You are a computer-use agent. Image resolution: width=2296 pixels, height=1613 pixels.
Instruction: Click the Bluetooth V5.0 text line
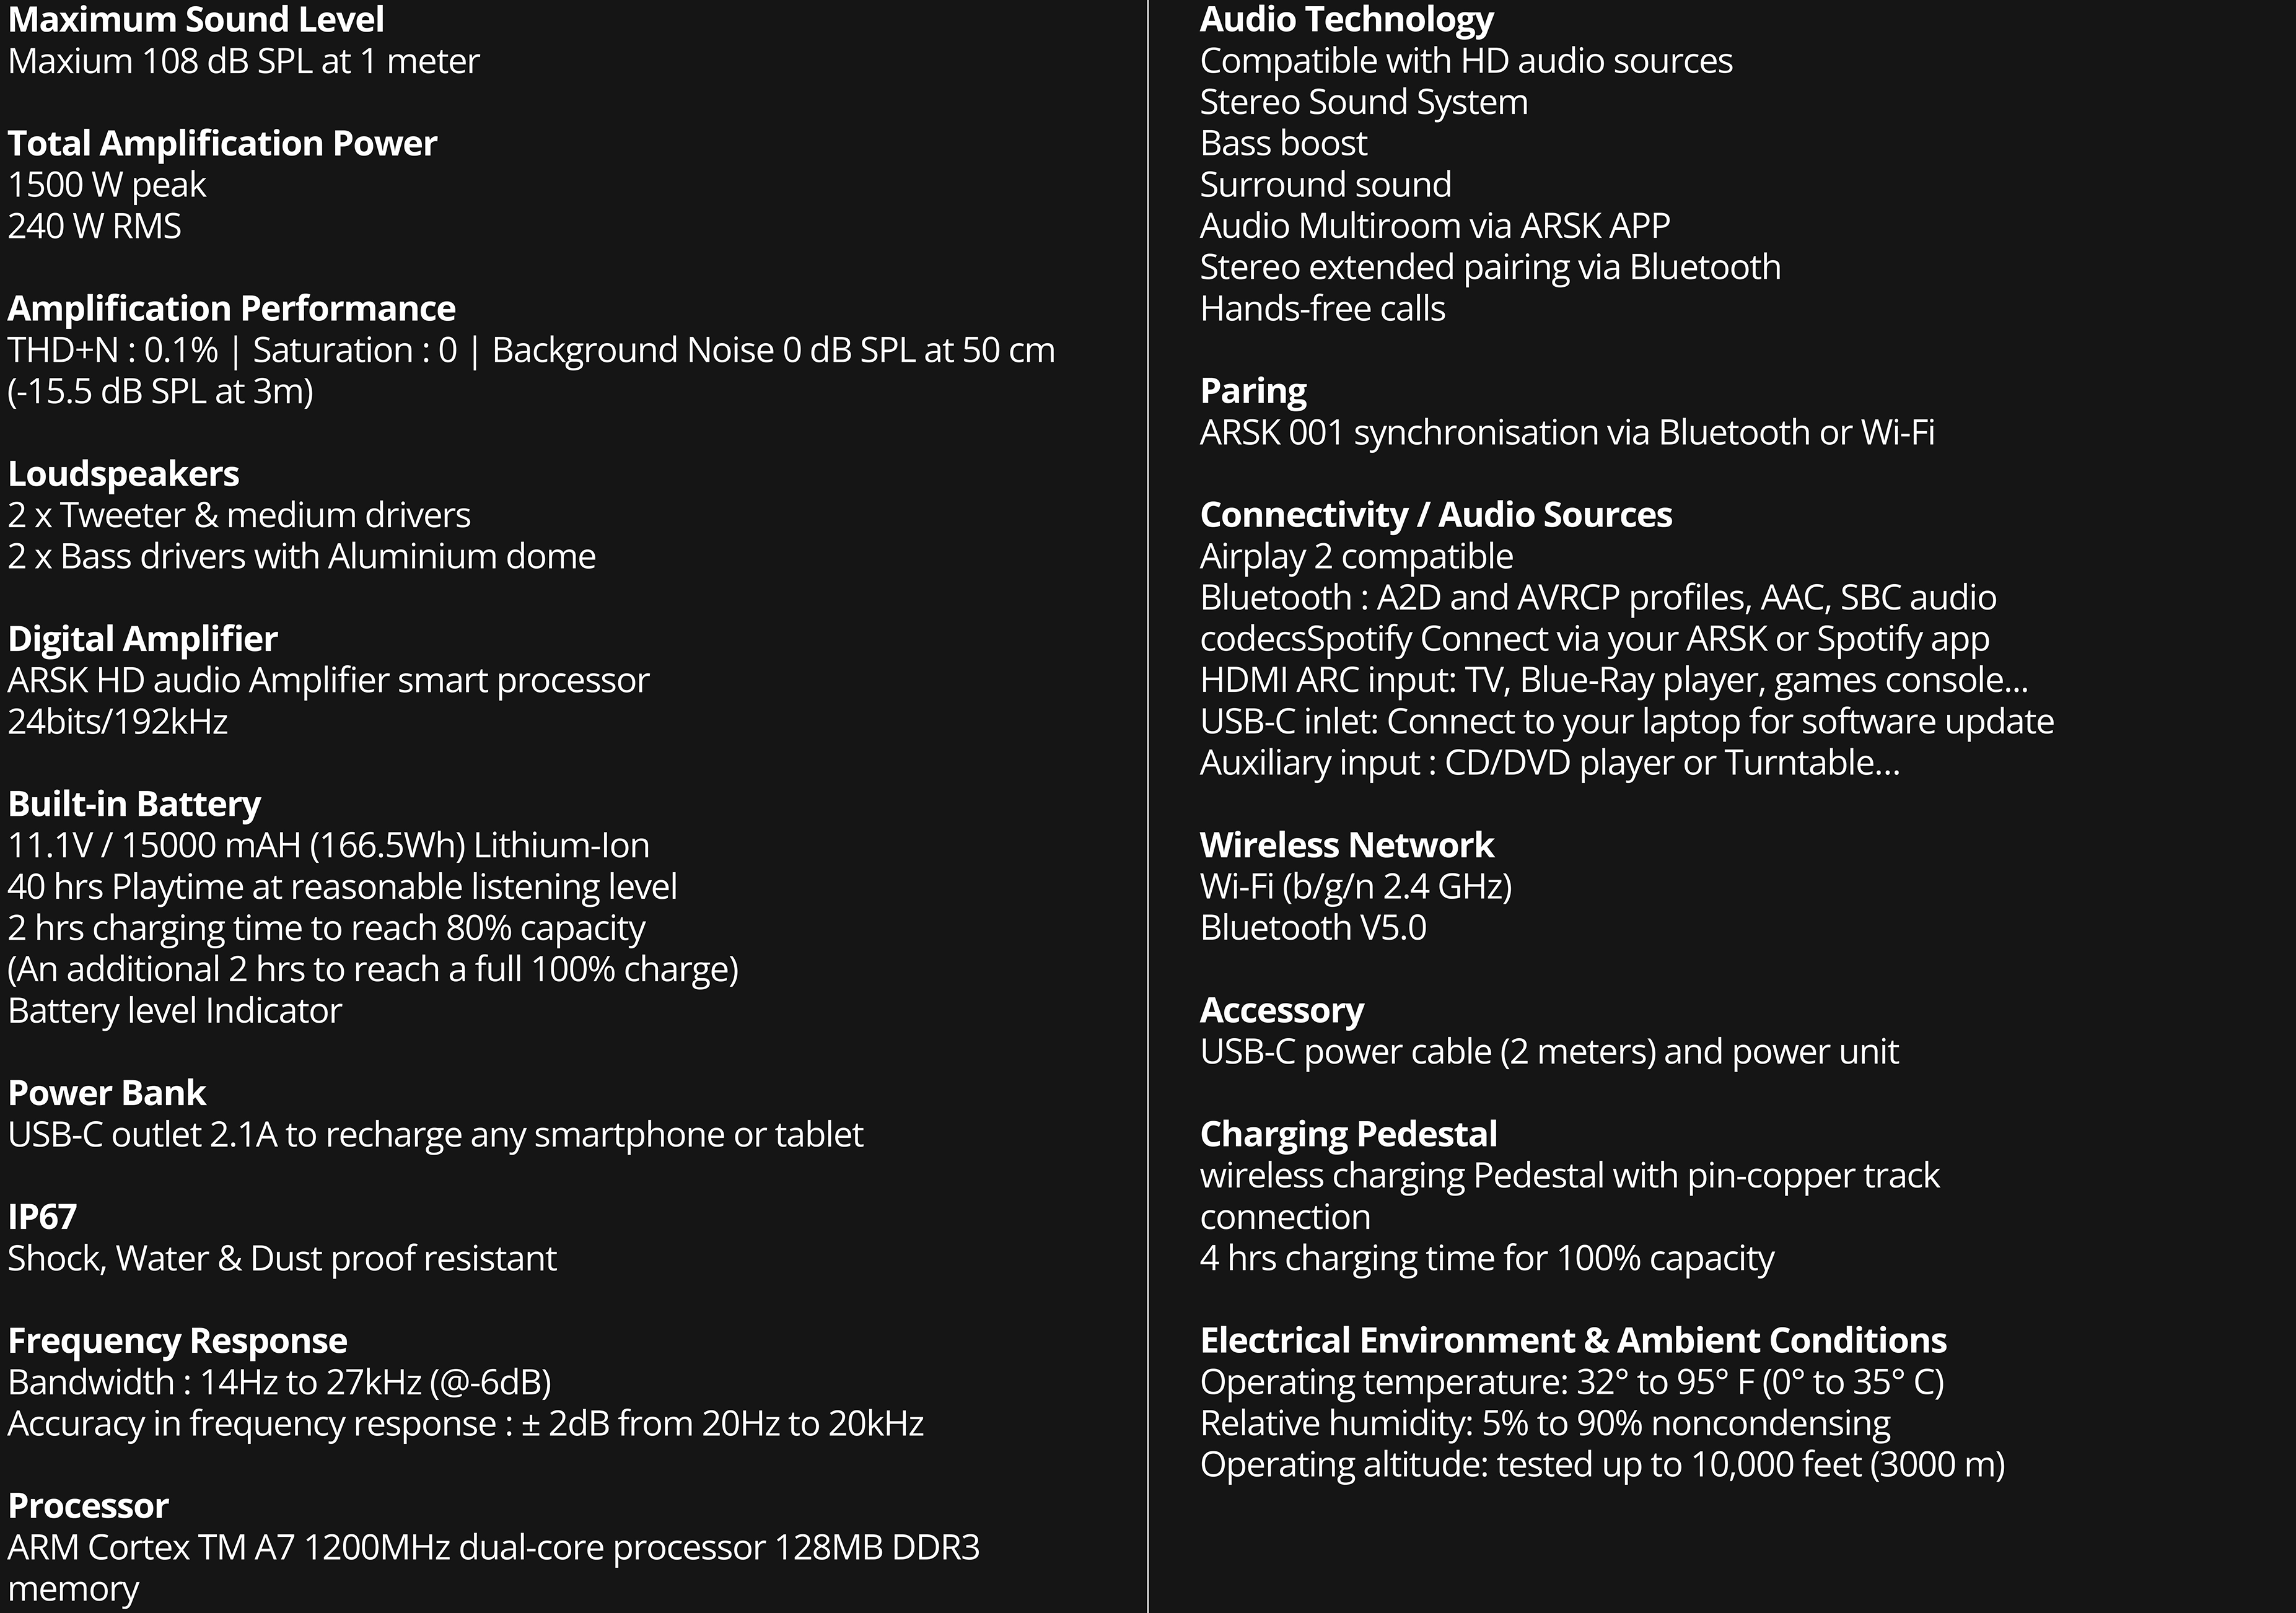tap(1313, 928)
